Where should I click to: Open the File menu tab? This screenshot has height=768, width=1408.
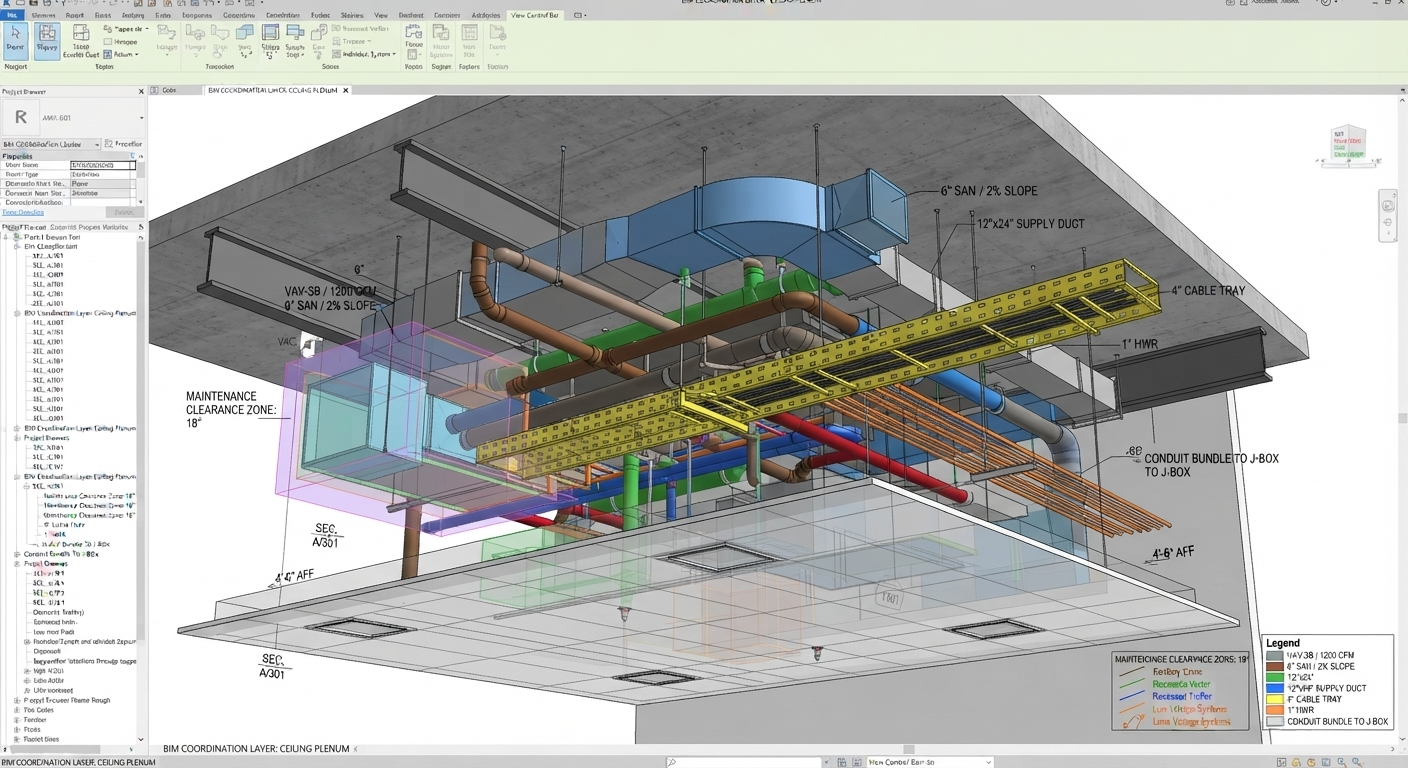[x=11, y=16]
